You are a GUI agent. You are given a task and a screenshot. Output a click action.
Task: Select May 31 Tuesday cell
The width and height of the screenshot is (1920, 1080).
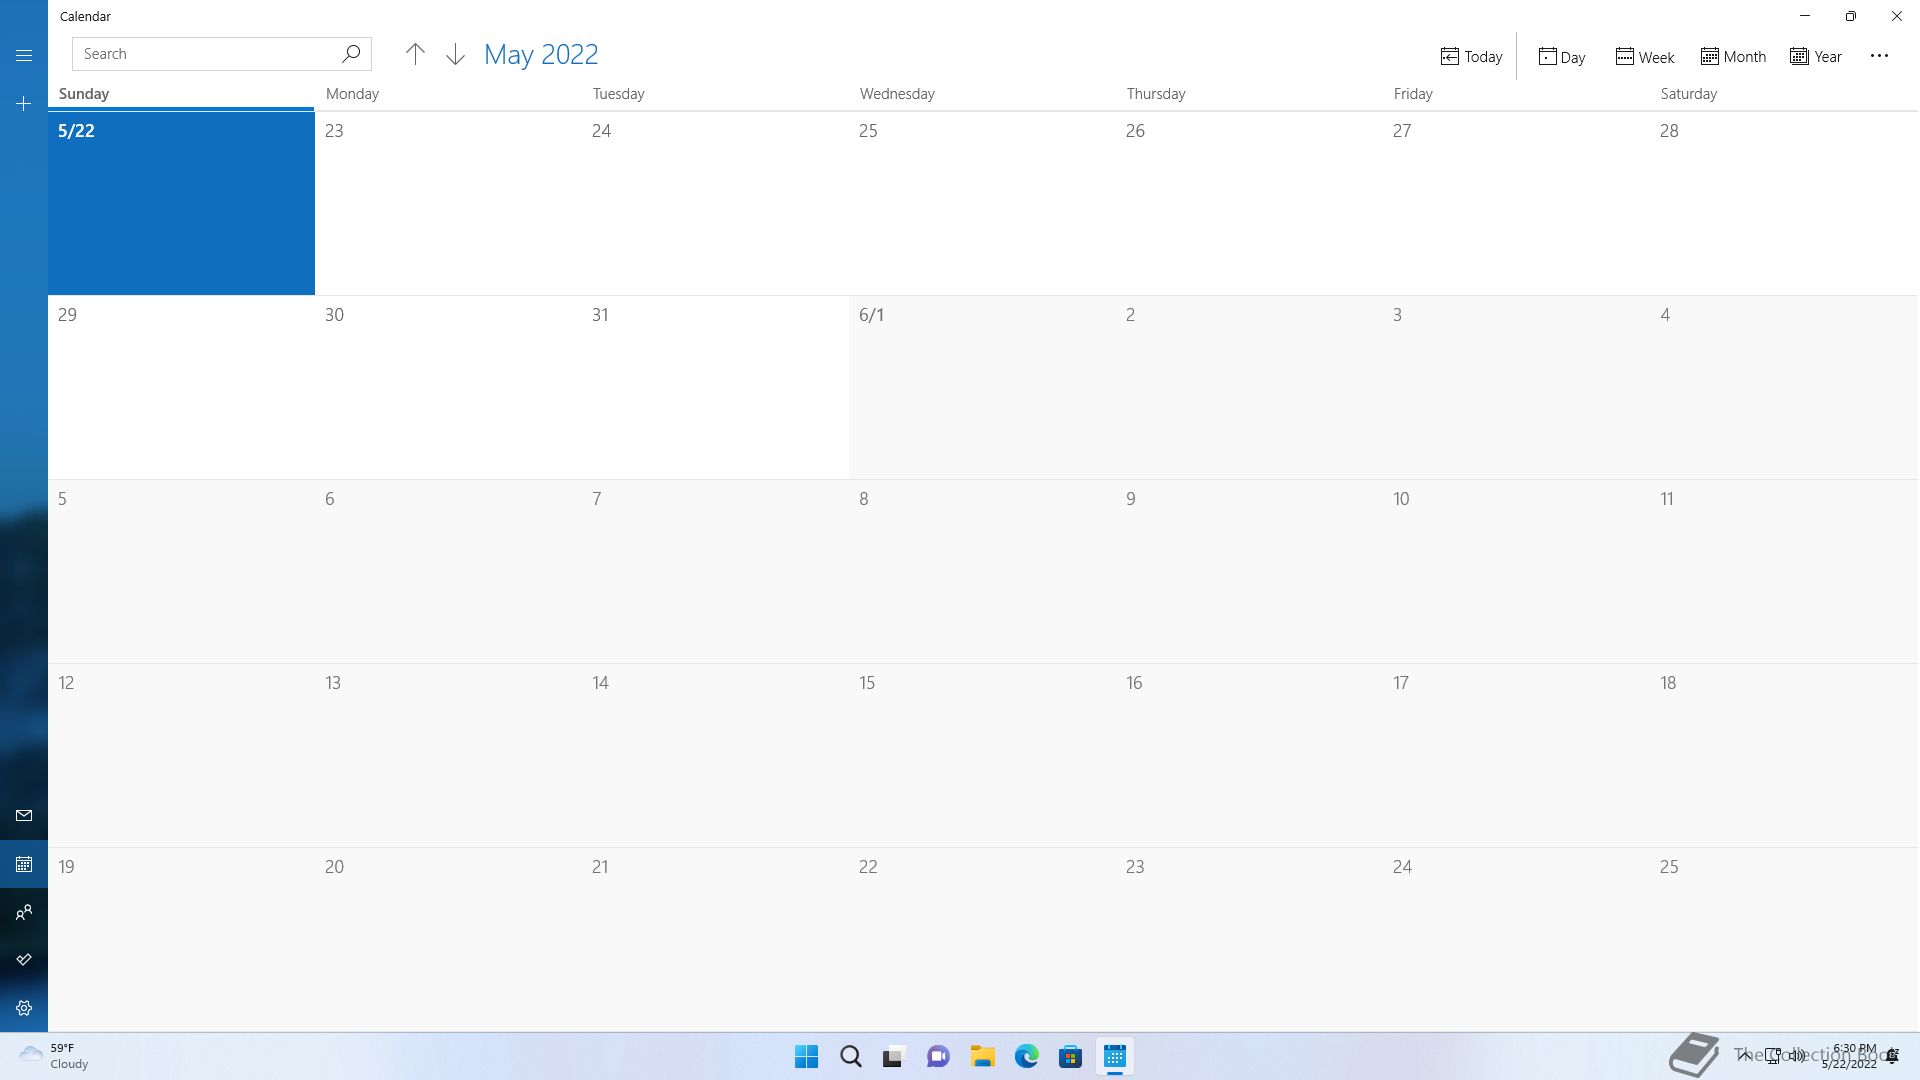(x=716, y=387)
